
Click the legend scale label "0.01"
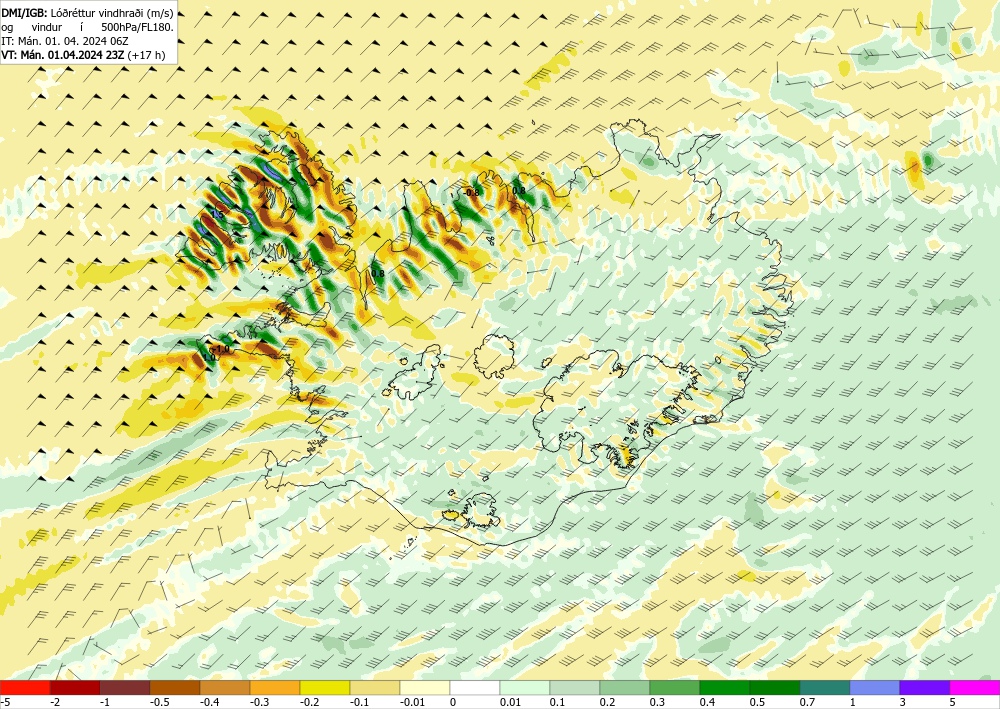[510, 702]
